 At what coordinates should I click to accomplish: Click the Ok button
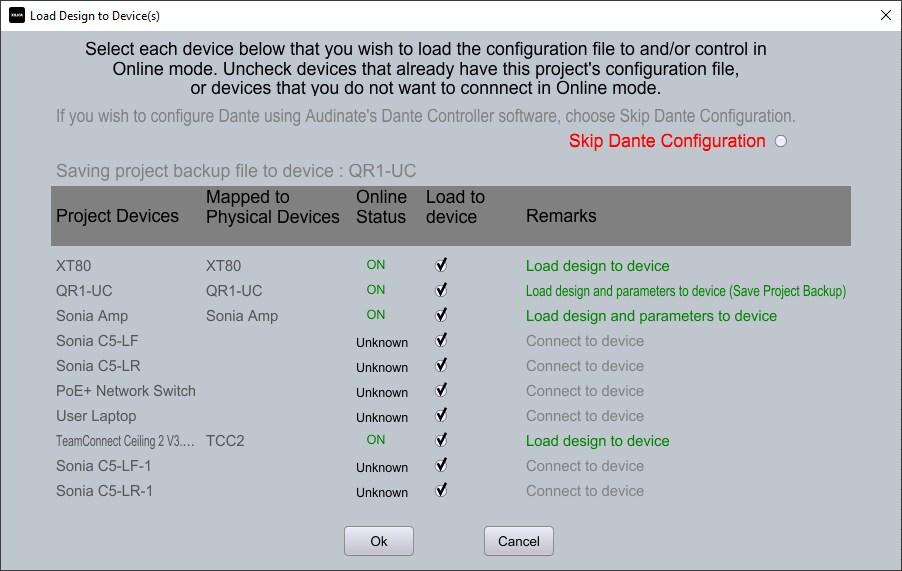tap(379, 541)
